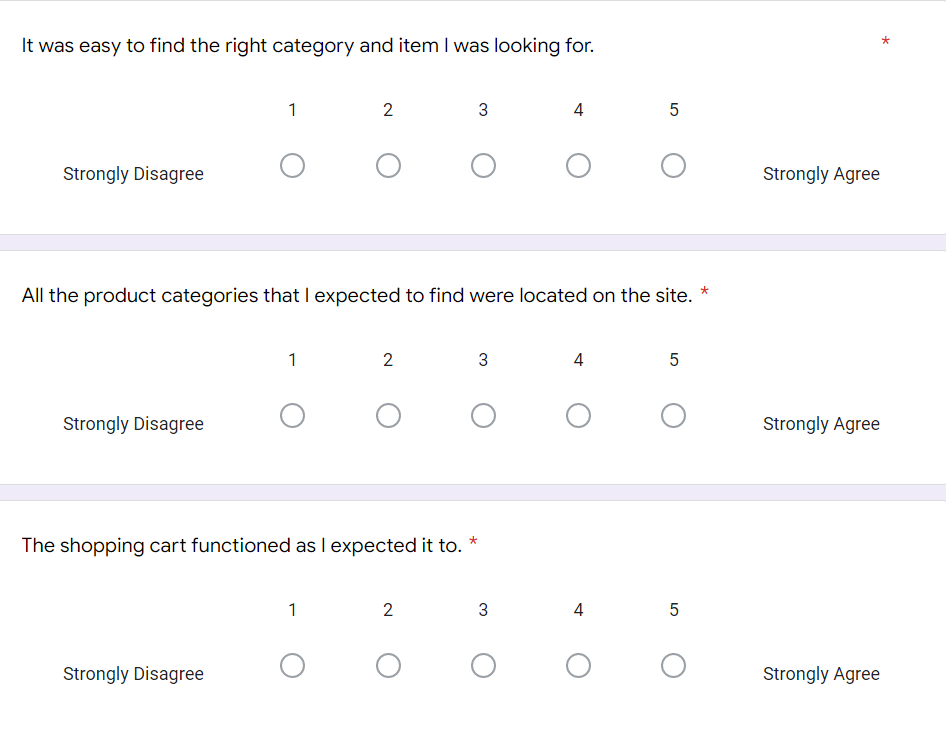Select rating 2 for easy to find category

(388, 165)
